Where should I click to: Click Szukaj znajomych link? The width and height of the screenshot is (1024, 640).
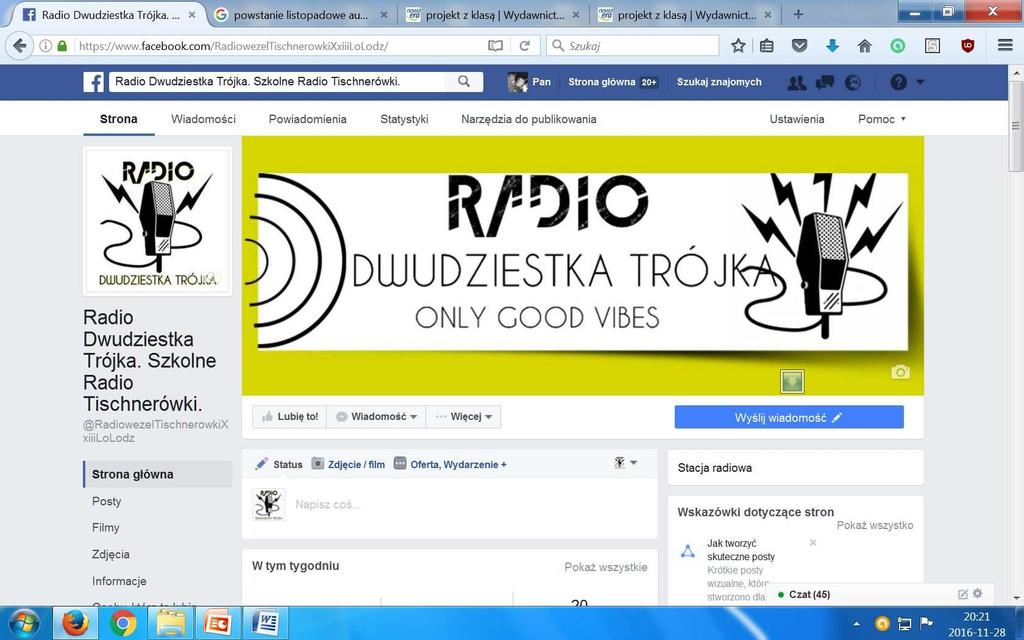click(719, 82)
